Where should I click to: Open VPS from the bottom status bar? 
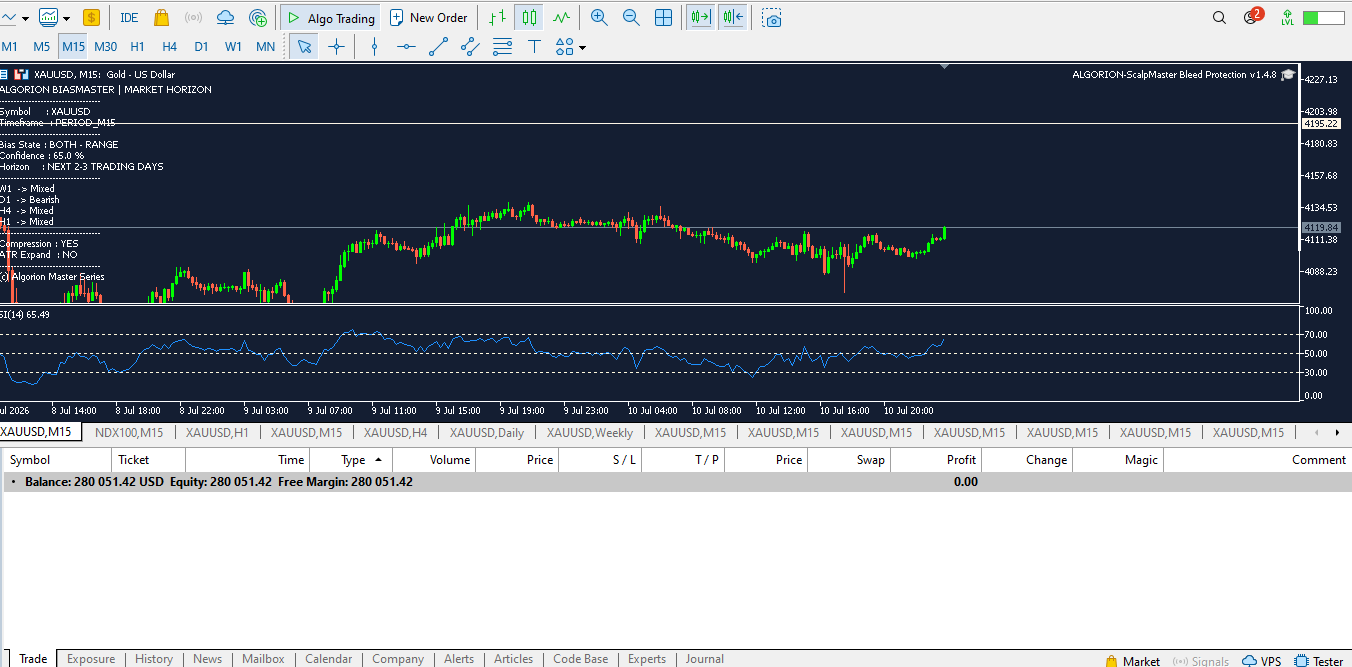(1262, 661)
